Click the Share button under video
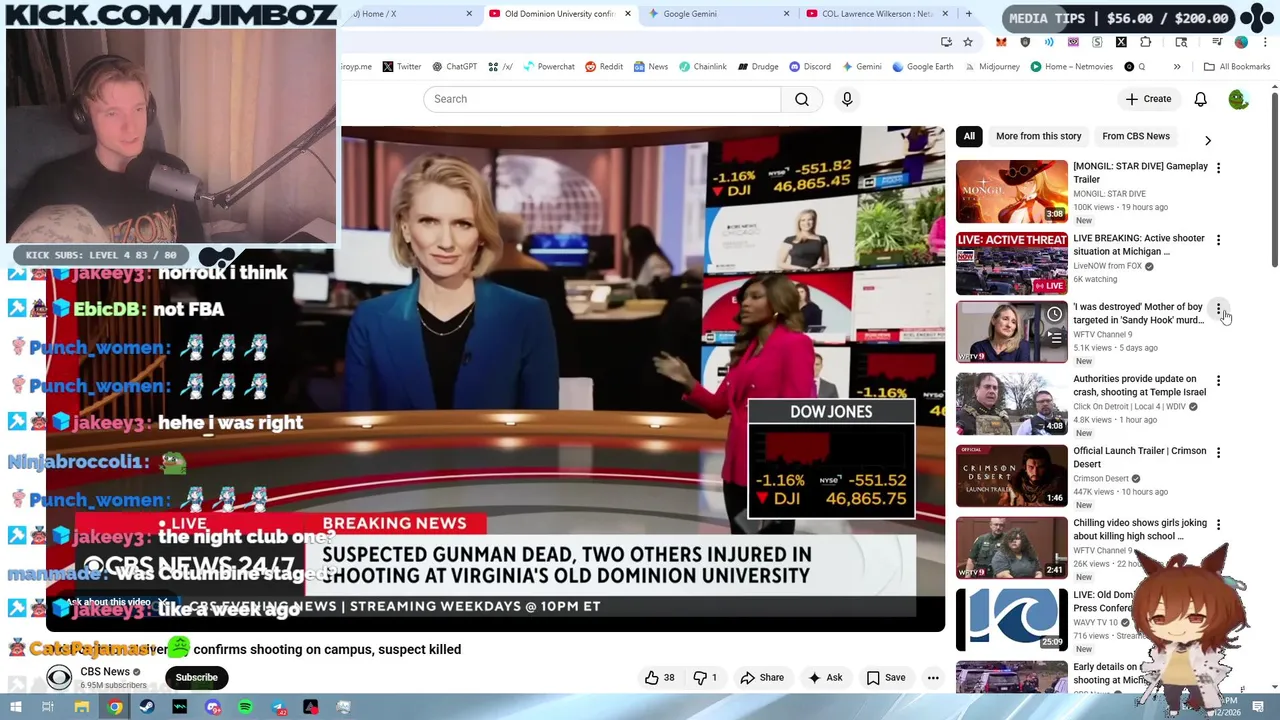 [x=762, y=677]
